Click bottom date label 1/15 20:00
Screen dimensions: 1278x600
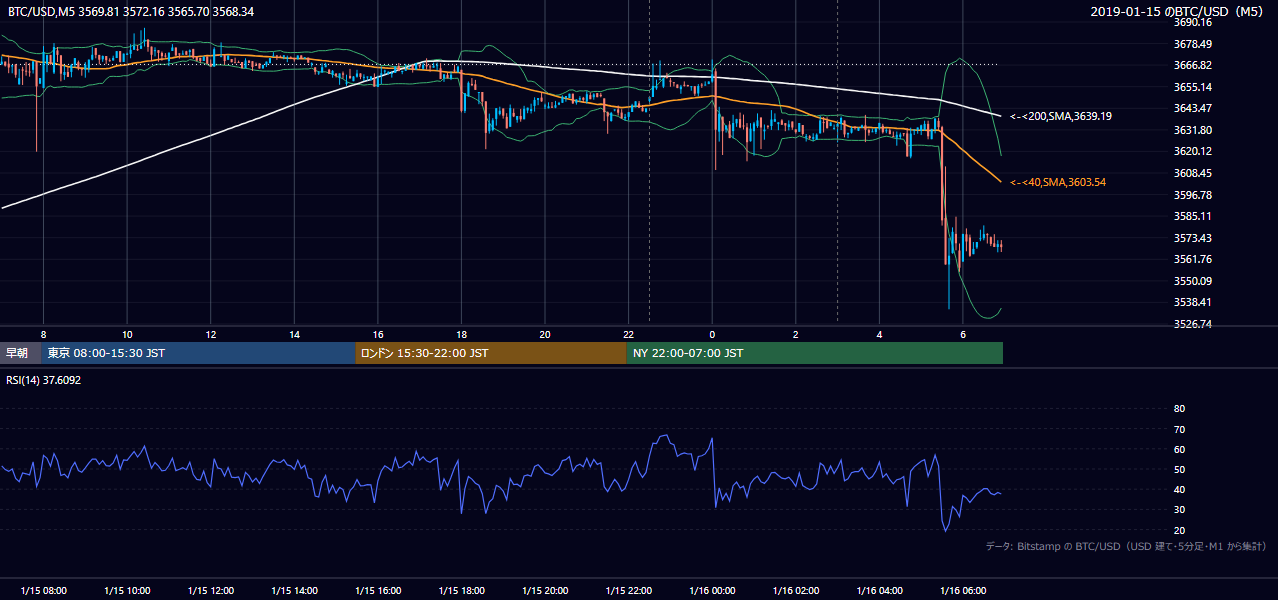[545, 590]
